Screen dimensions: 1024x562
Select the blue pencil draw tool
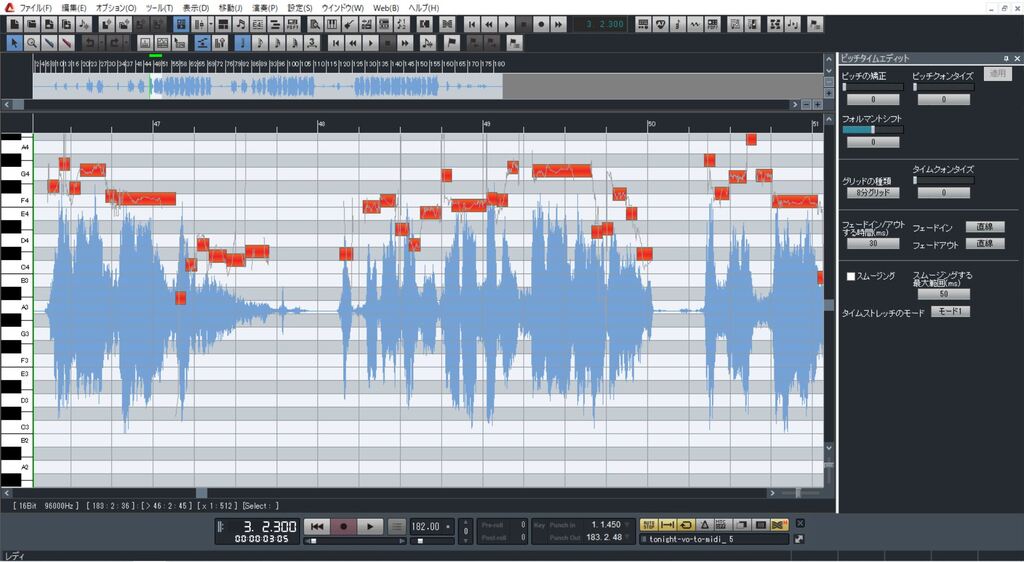[49, 43]
